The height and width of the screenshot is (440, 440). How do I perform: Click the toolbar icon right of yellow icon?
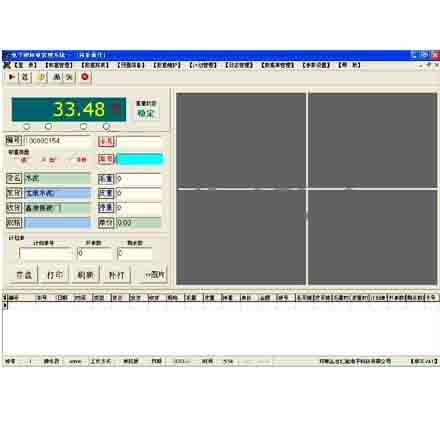coord(57,77)
